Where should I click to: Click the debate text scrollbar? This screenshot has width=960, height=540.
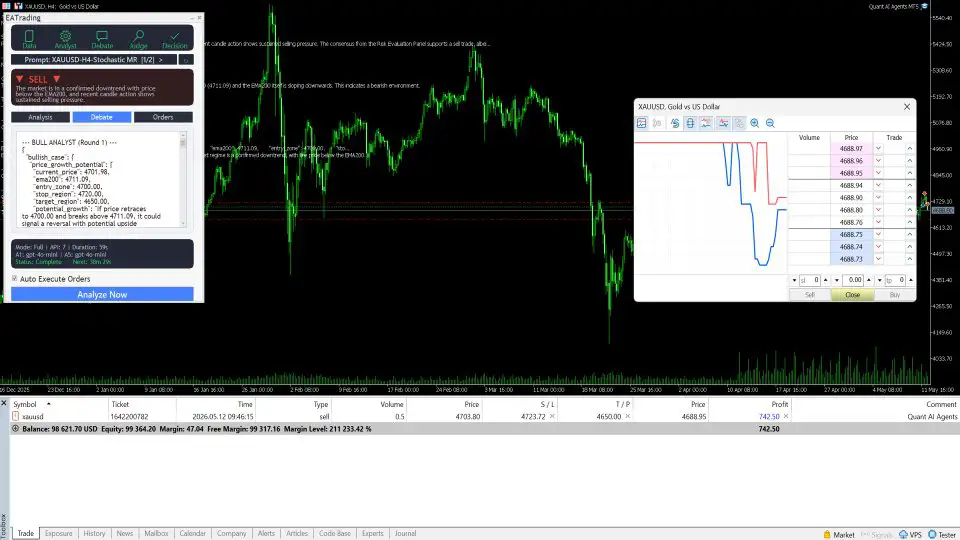182,179
